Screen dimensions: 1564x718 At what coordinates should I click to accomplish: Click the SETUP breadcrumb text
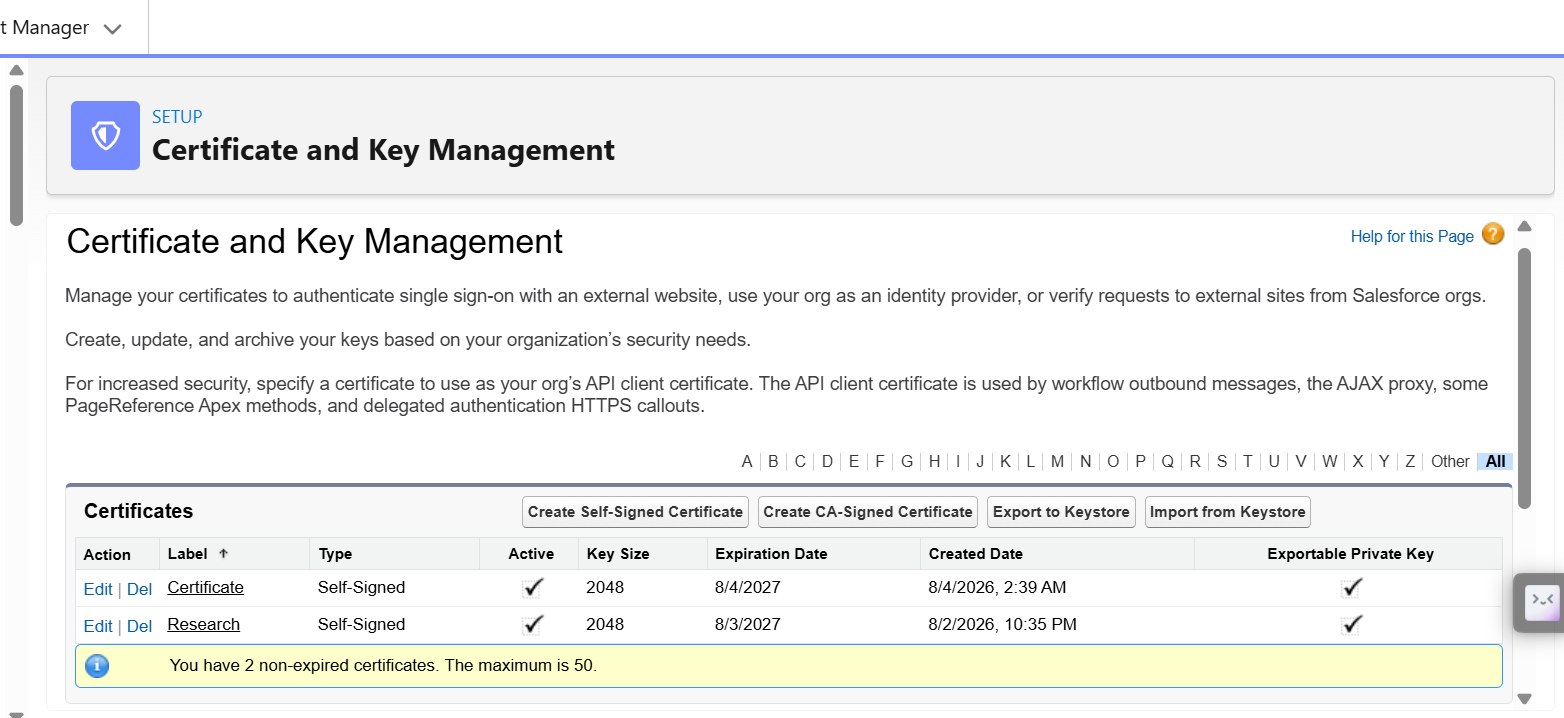click(177, 116)
